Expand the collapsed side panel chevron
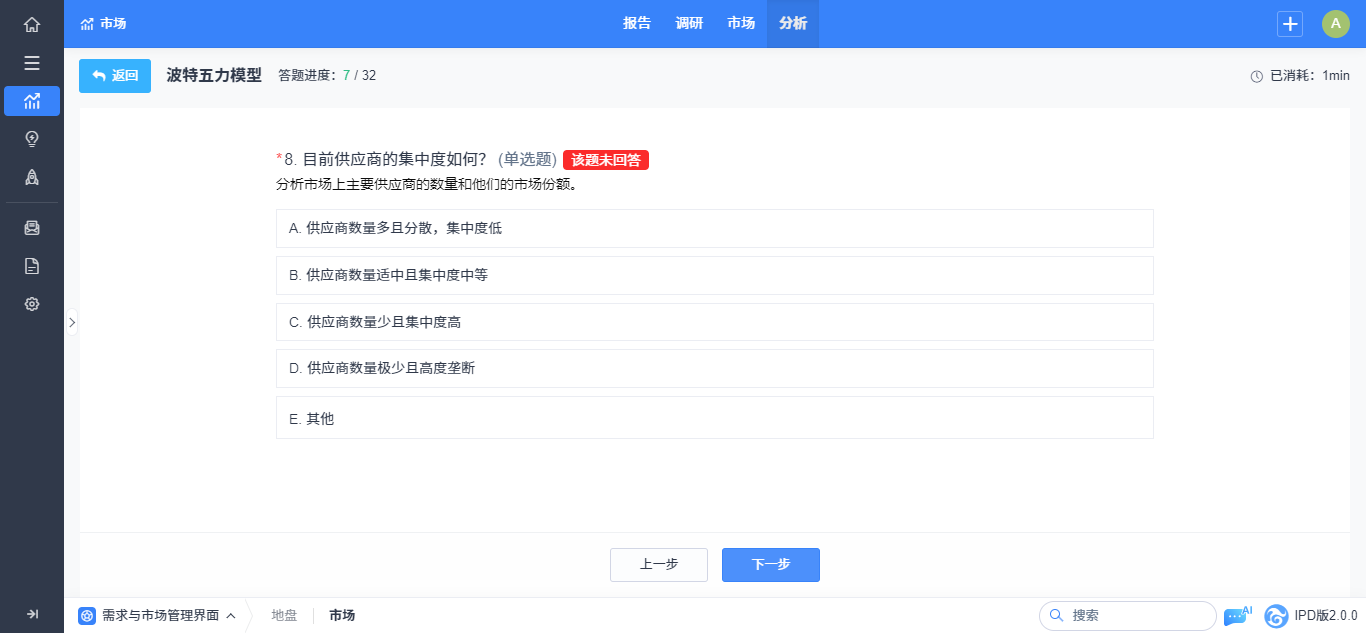The width and height of the screenshot is (1366, 633). tap(71, 322)
